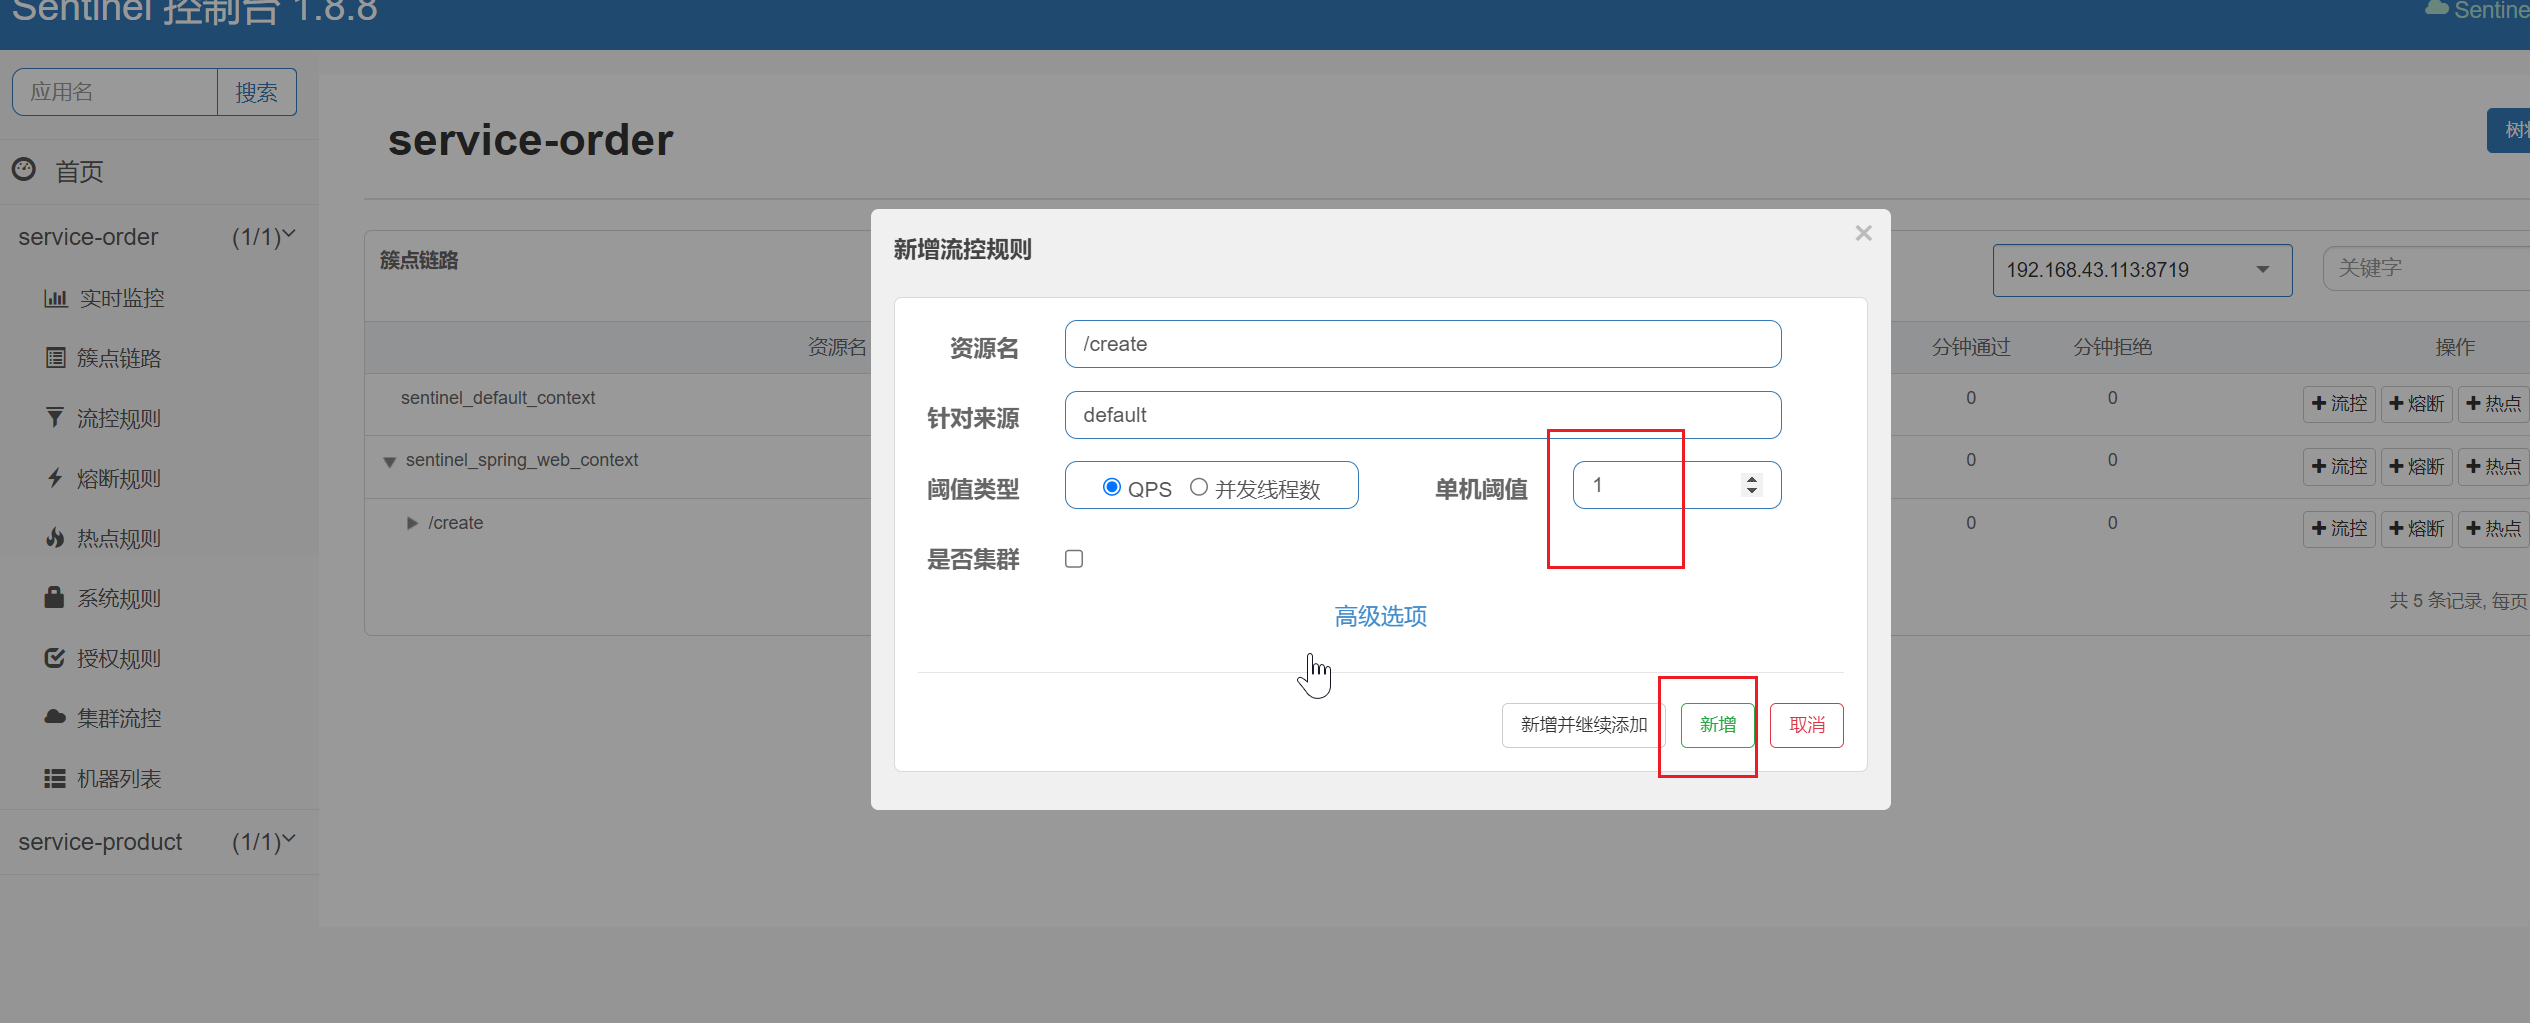Screen dimensions: 2530x1023
Task: Click 流控 button in sentinel_spring_web_context row
Action: (x=2339, y=467)
